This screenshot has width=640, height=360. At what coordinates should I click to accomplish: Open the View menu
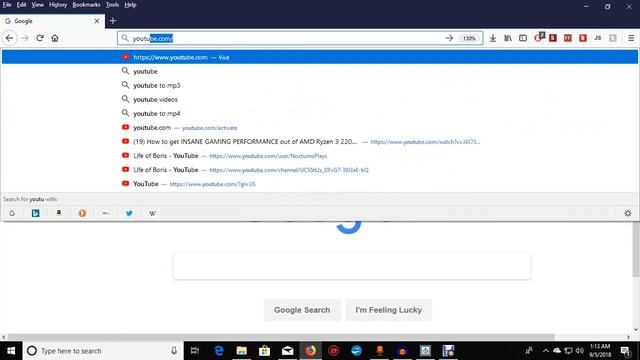click(x=38, y=5)
